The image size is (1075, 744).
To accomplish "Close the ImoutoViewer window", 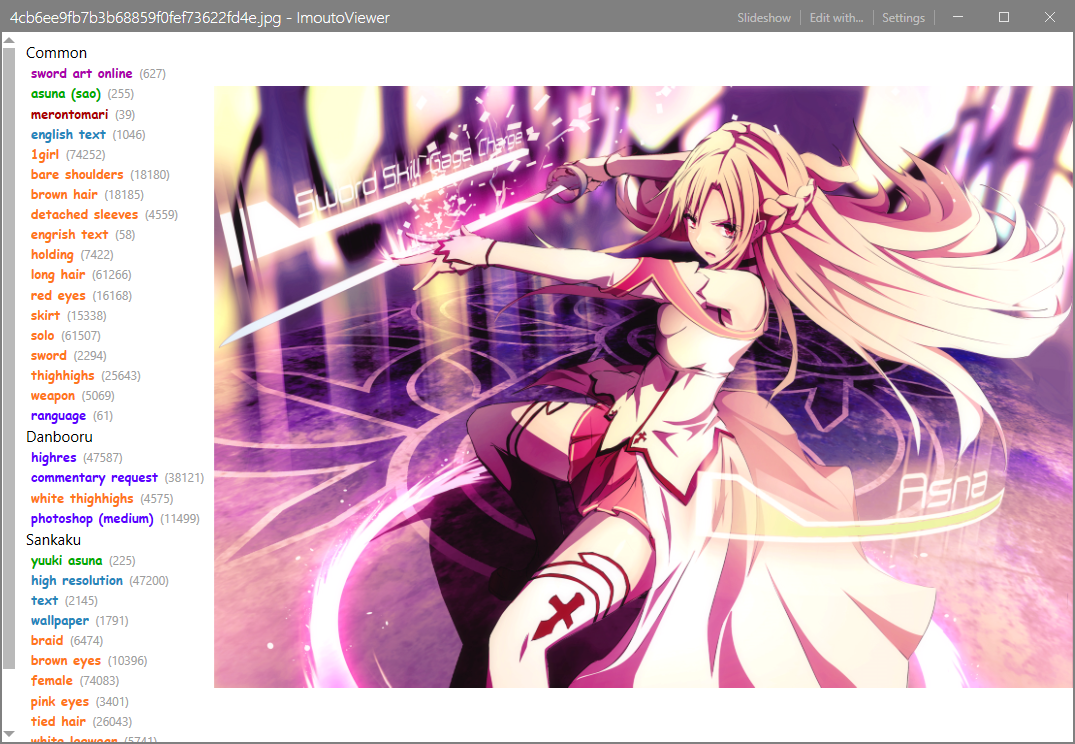I will coord(1050,17).
